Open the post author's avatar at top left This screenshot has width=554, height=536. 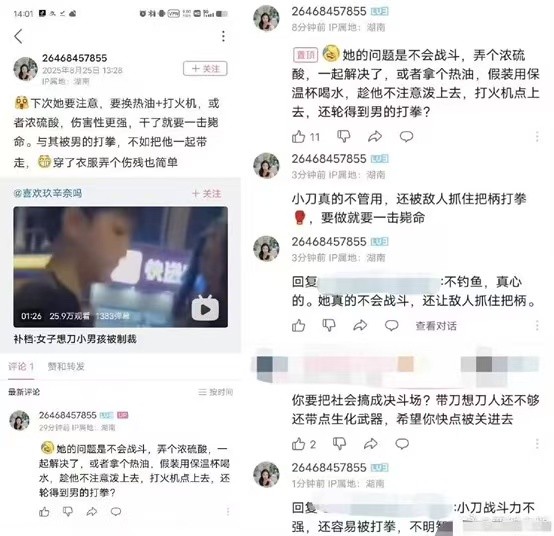click(25, 69)
